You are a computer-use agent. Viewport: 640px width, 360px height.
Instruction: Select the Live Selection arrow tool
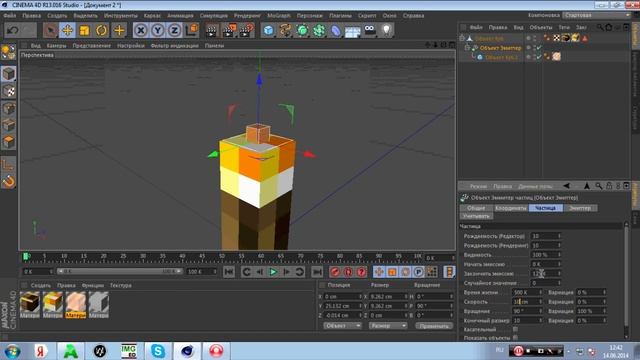point(50,30)
